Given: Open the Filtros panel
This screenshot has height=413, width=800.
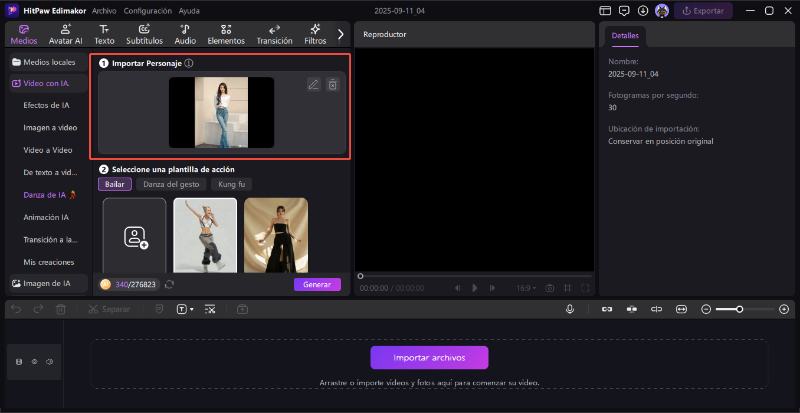Looking at the screenshot, I should (315, 35).
